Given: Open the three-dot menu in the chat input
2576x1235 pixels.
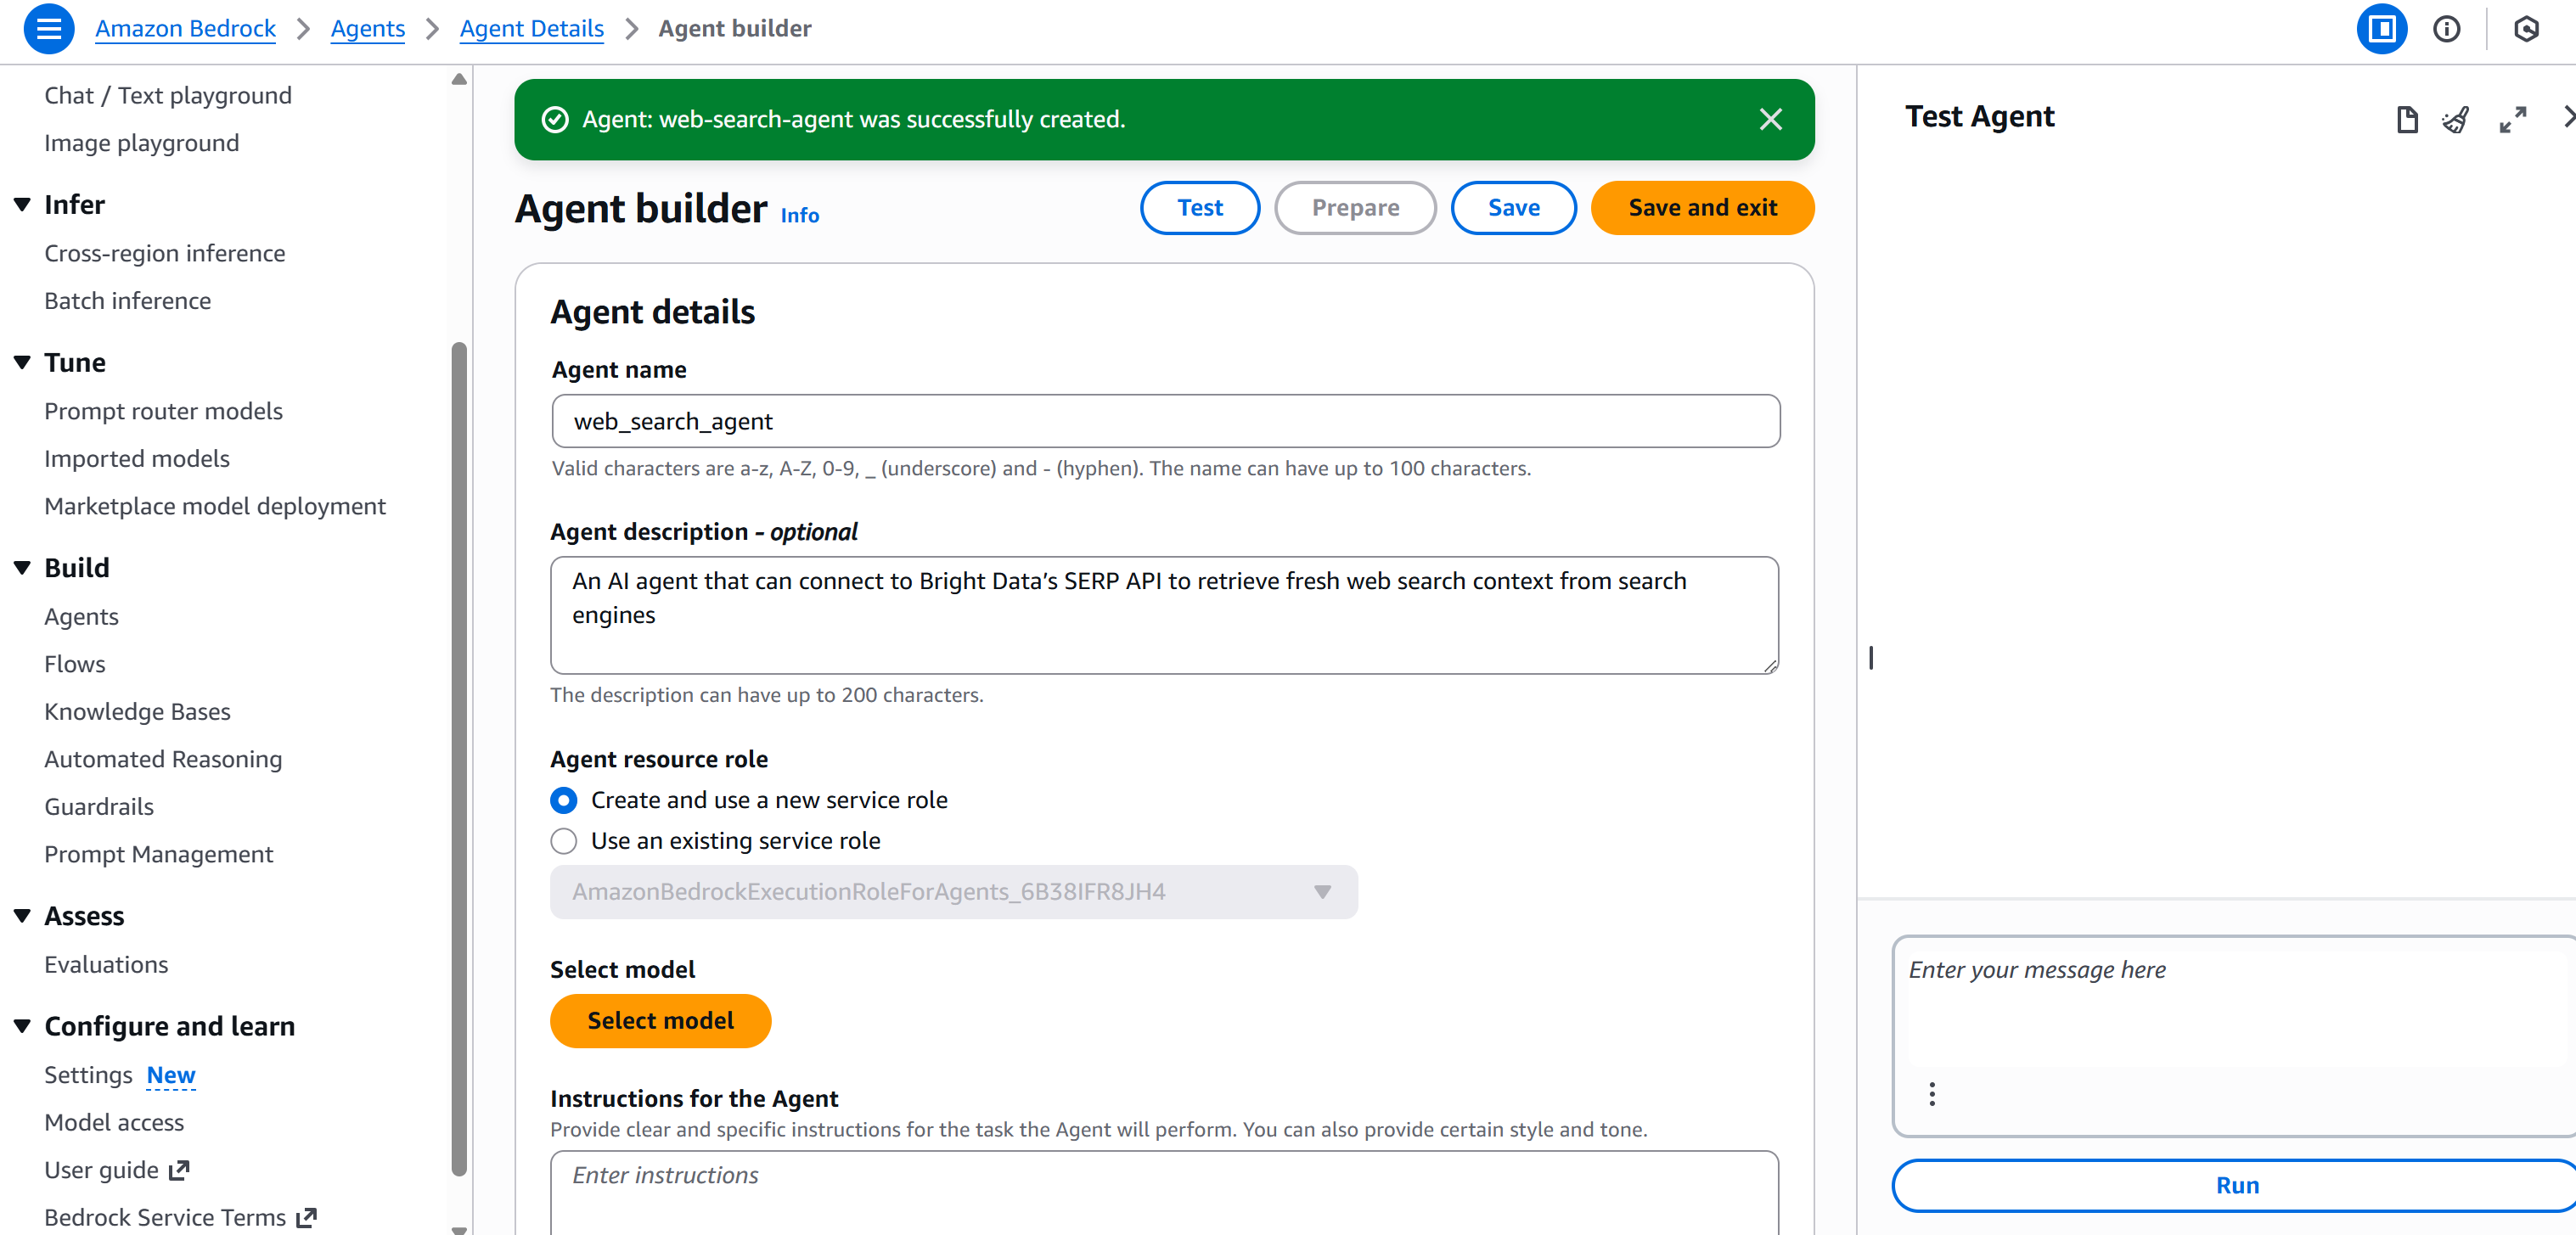Looking at the screenshot, I should 1932,1094.
